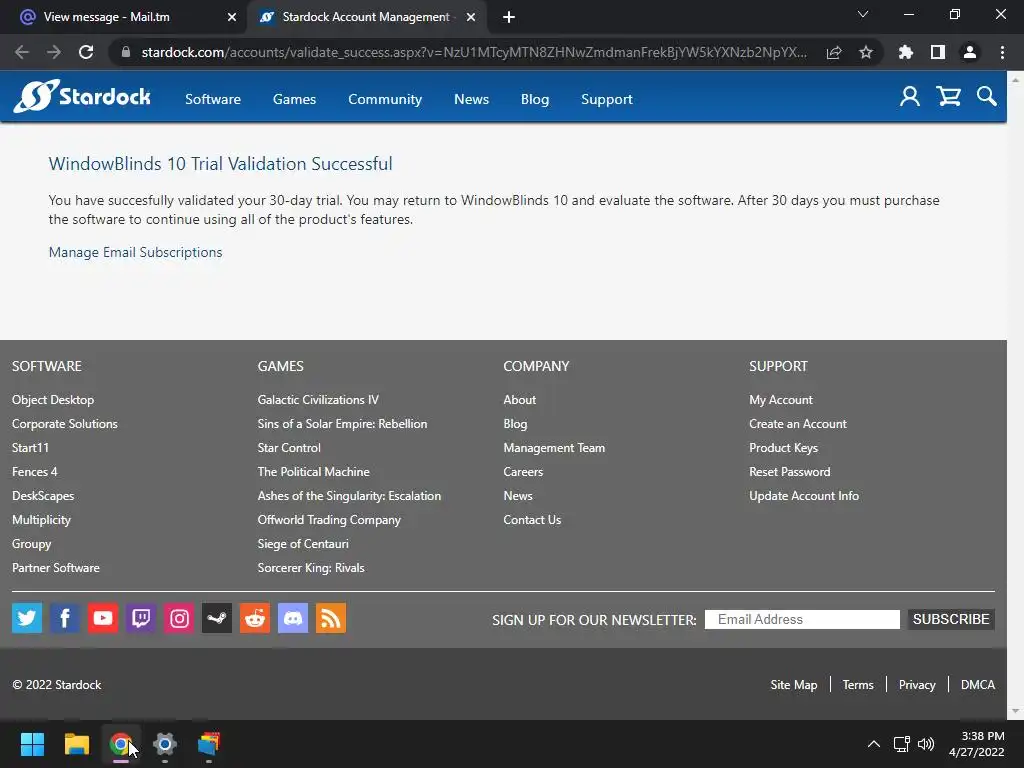
Task: Open the RSS feed icon
Action: pyautogui.click(x=331, y=618)
